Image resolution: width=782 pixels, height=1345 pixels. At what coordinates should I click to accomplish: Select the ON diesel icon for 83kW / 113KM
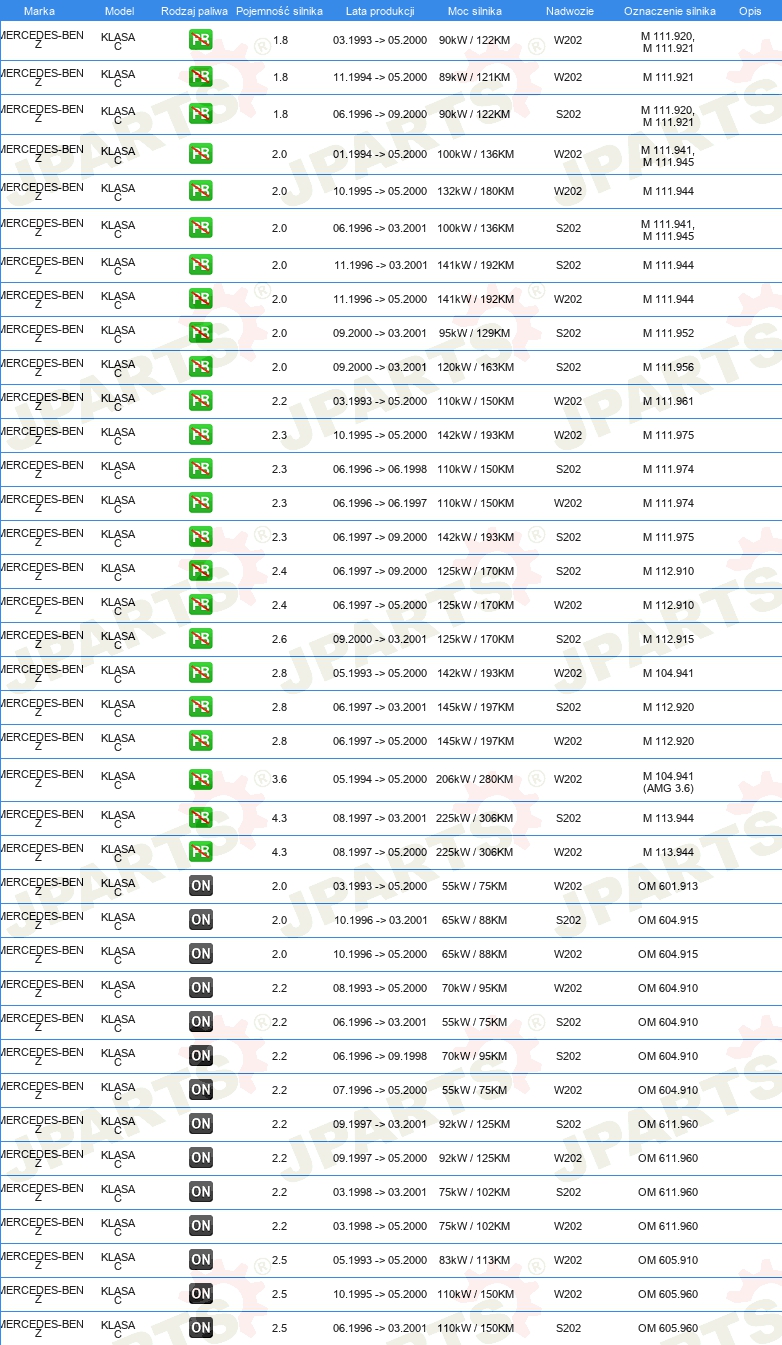click(201, 1260)
